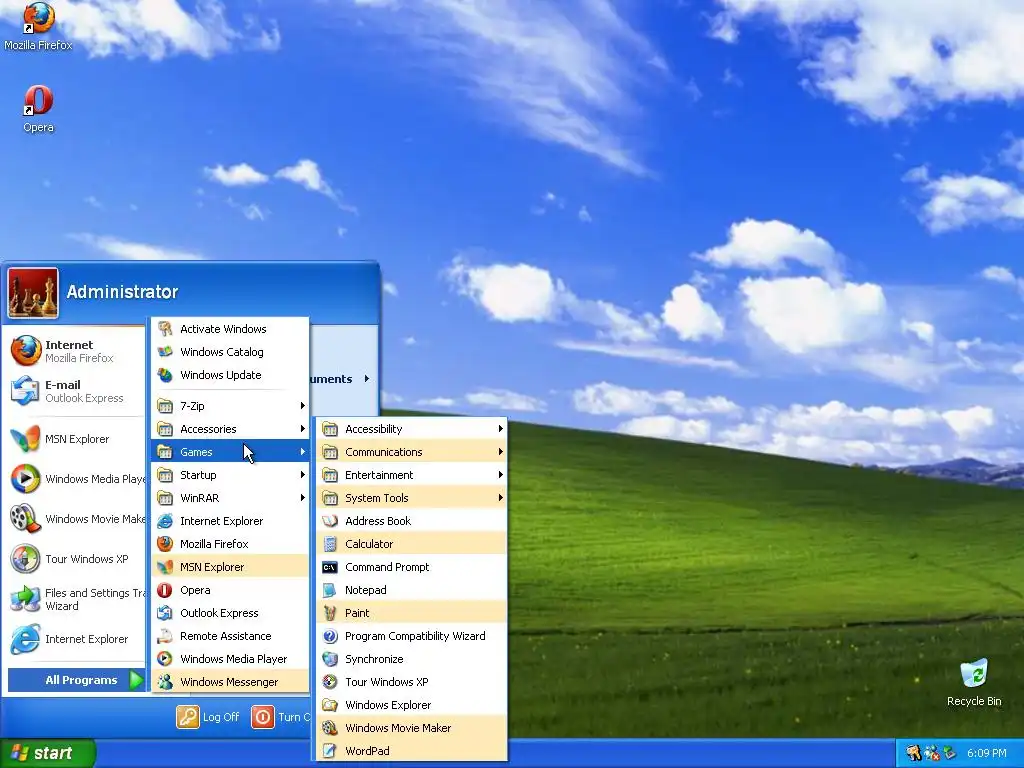Image resolution: width=1024 pixels, height=768 pixels.
Task: Launch Windows Media Player from programs menu
Action: coord(230,659)
